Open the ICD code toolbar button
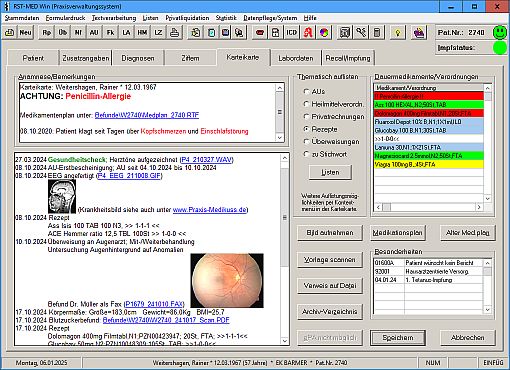Image resolution: width=510 pixels, height=370 pixels. coord(292,33)
